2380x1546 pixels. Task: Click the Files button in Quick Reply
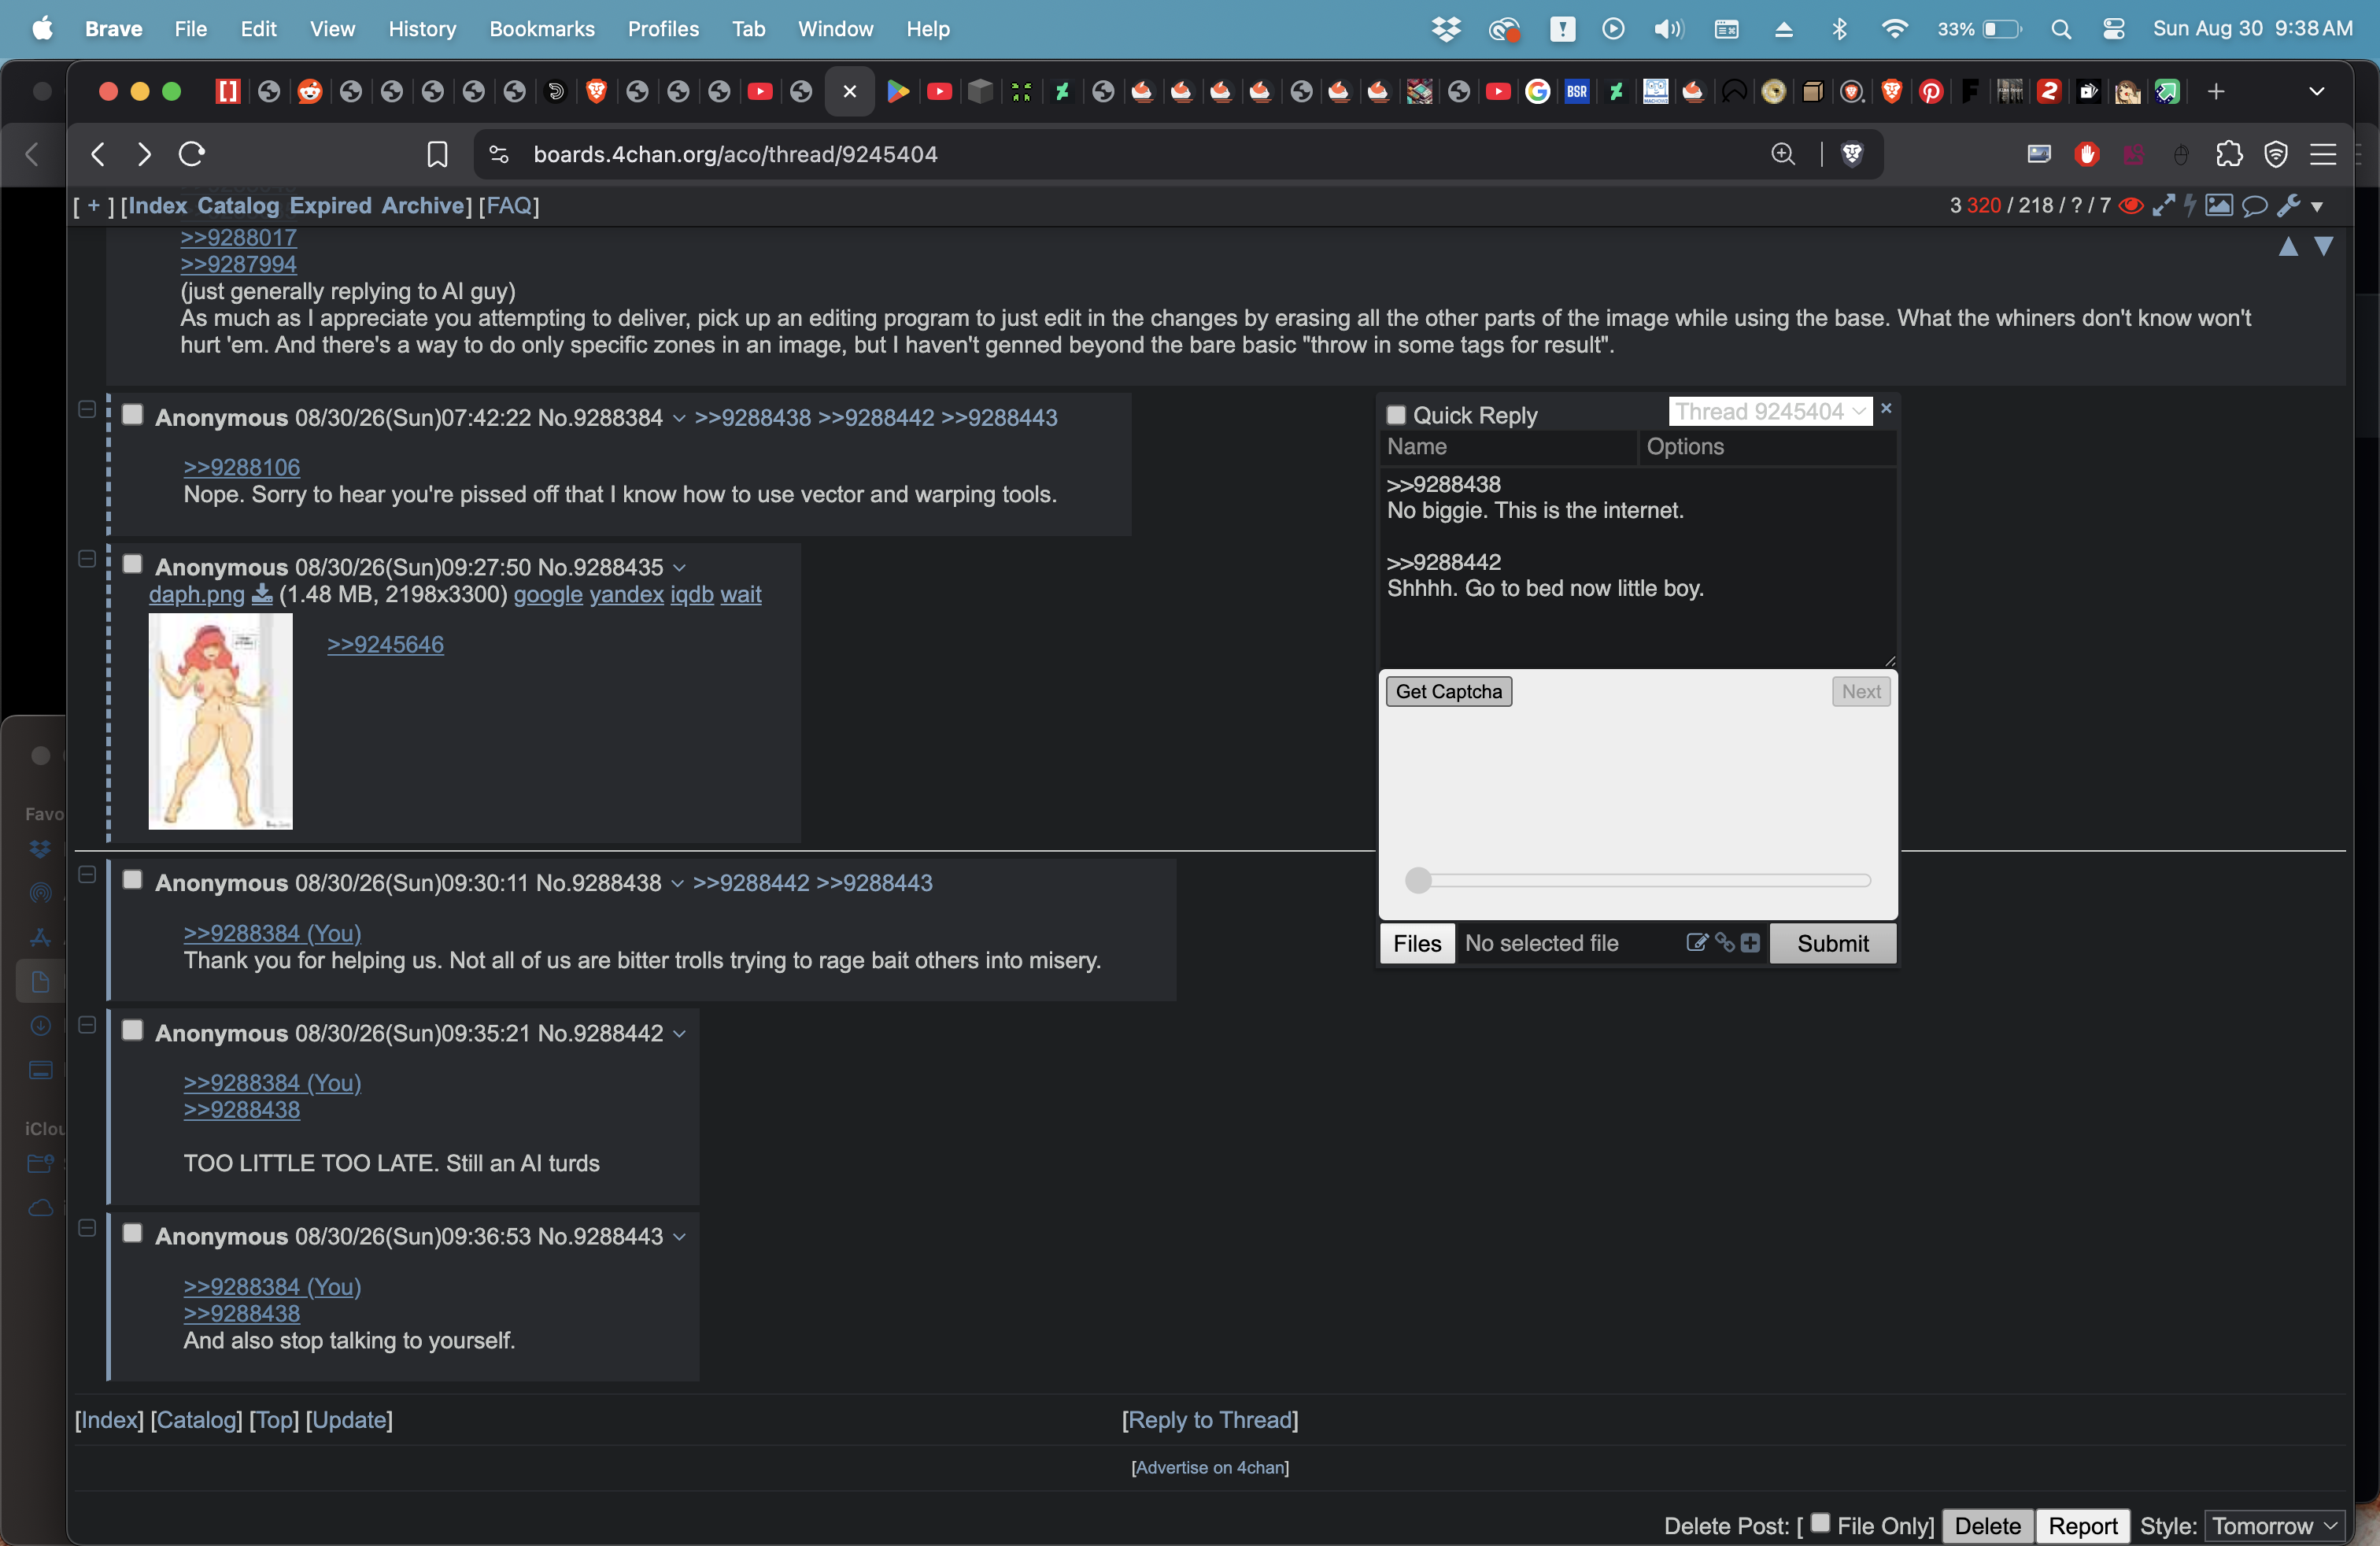point(1417,944)
